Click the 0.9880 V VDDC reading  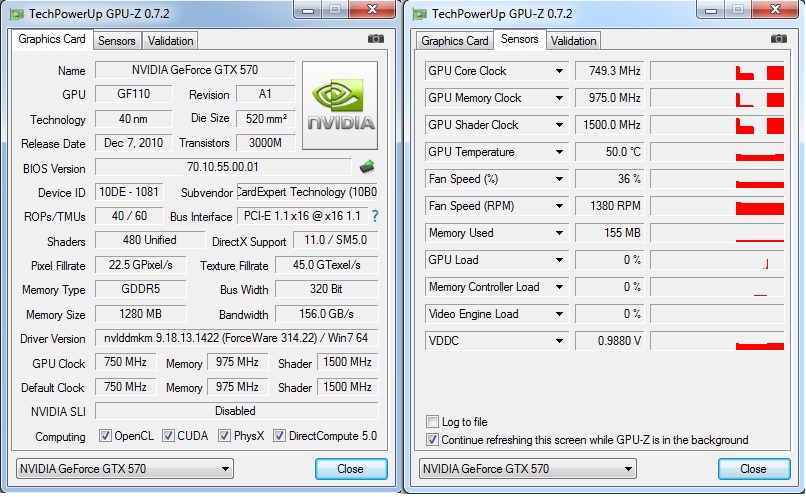[x=609, y=341]
